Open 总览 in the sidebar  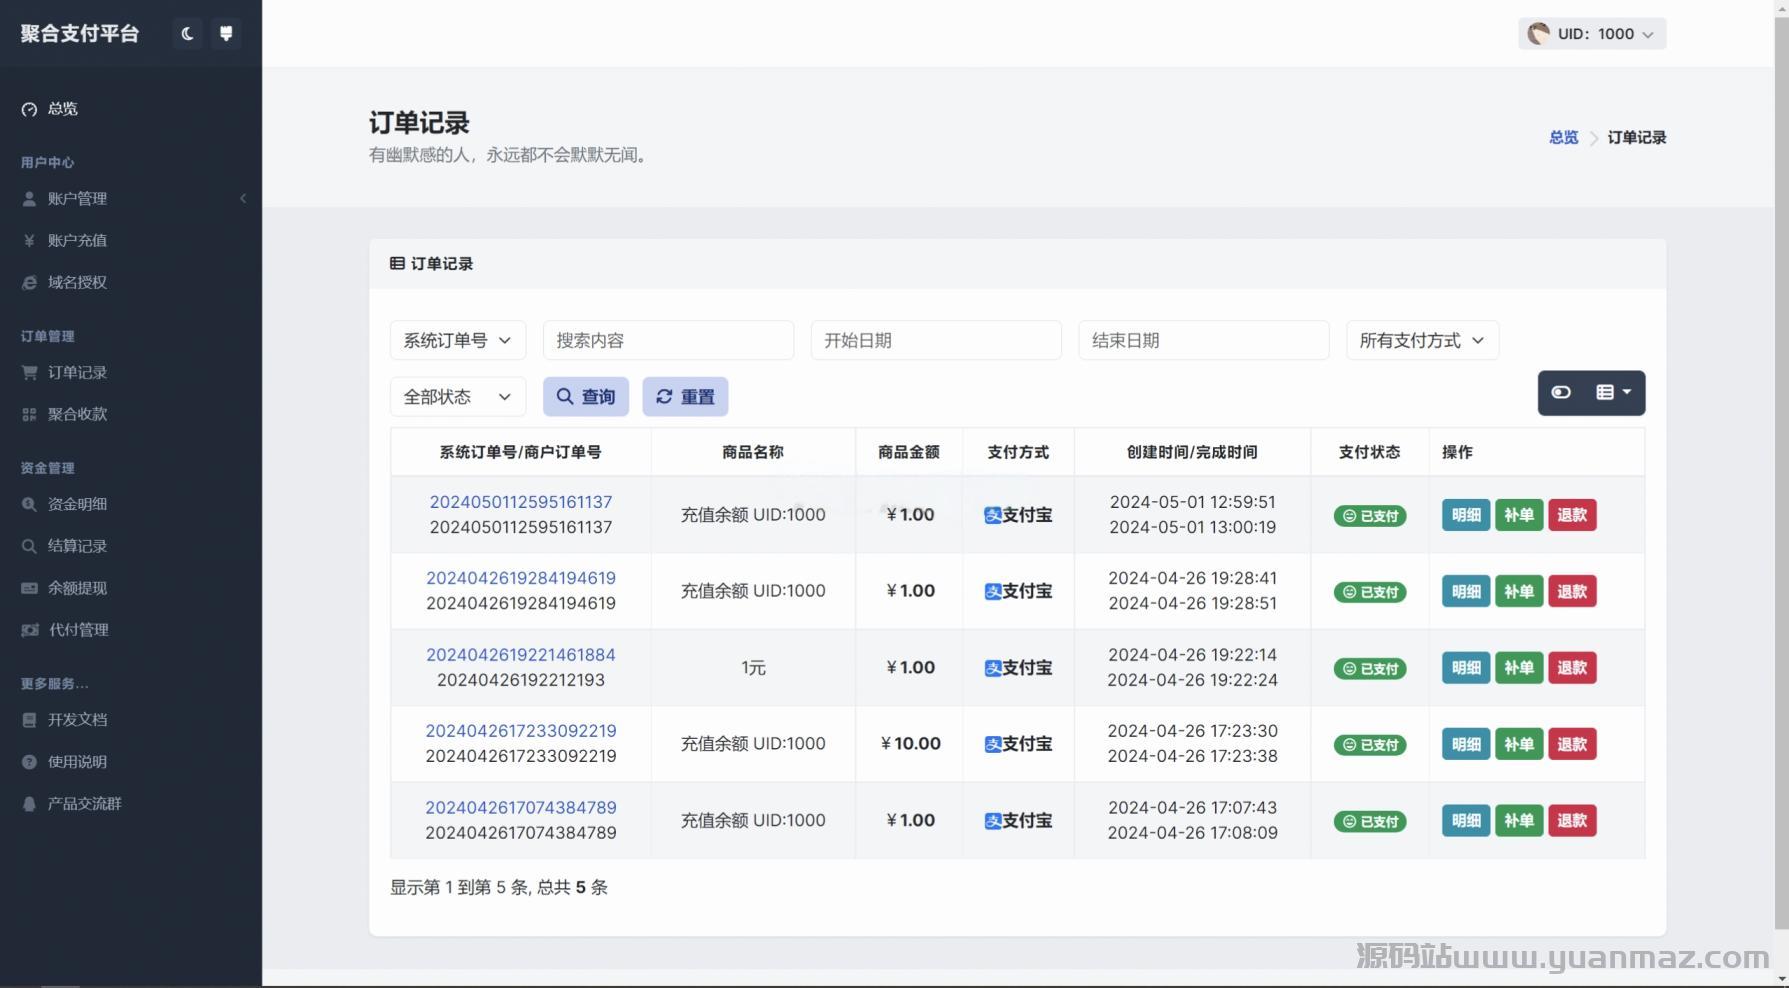pyautogui.click(x=62, y=109)
